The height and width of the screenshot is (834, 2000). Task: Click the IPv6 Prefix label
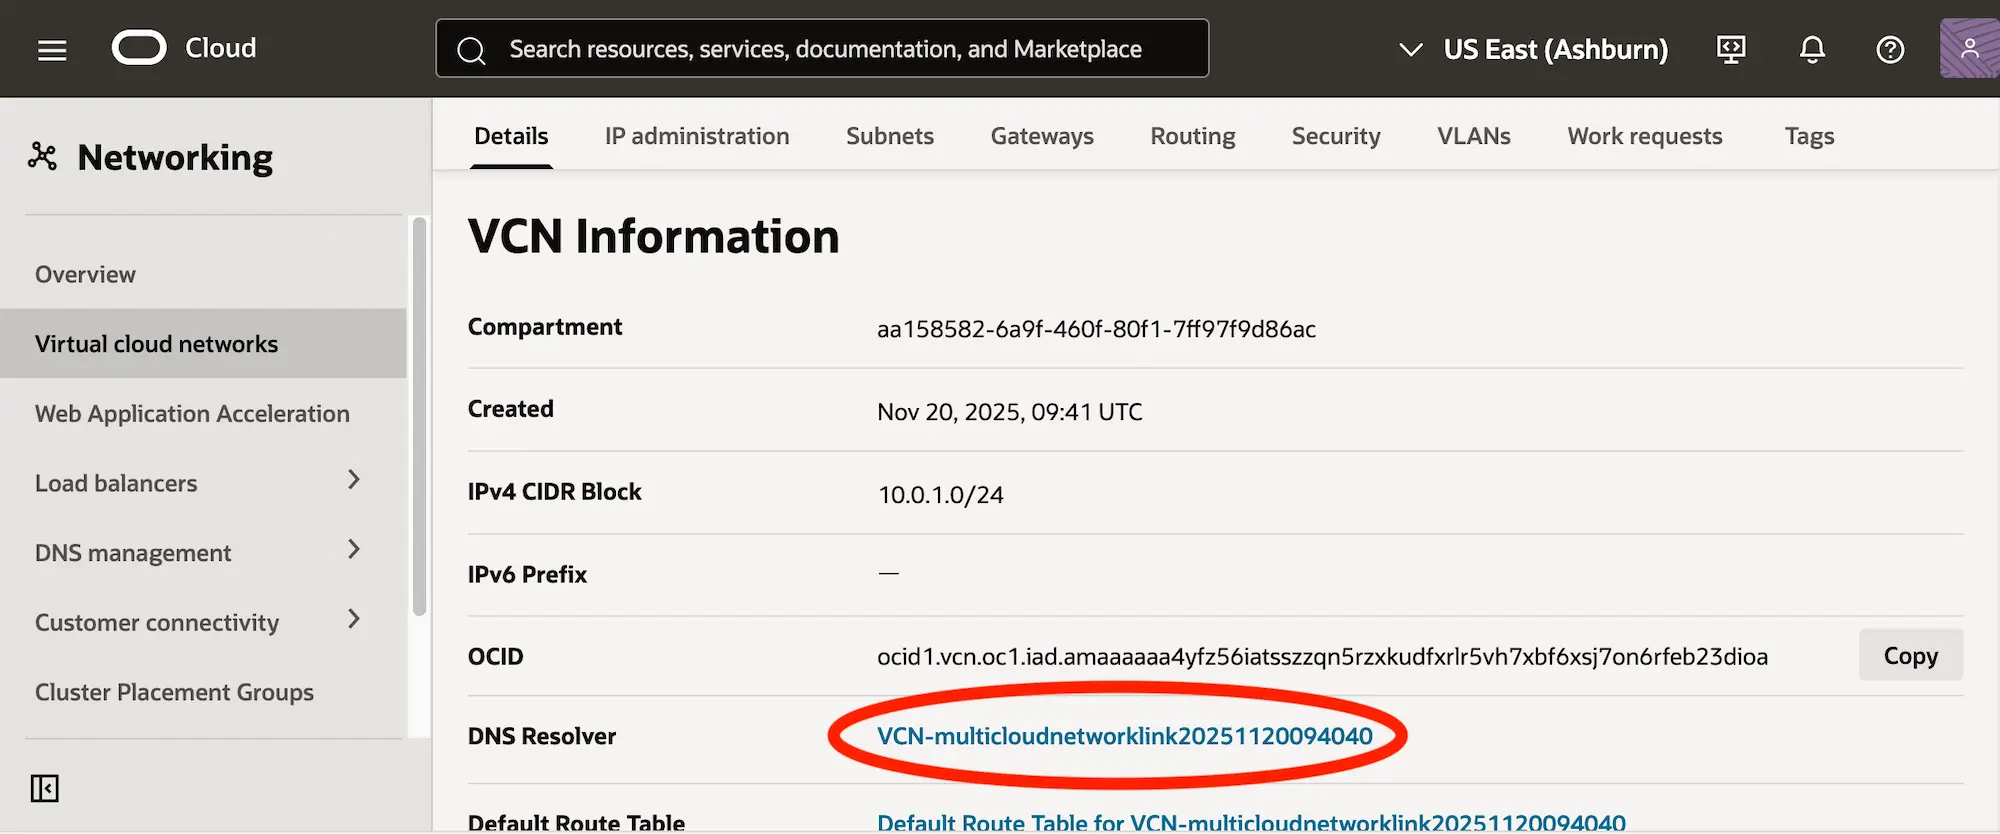527,574
